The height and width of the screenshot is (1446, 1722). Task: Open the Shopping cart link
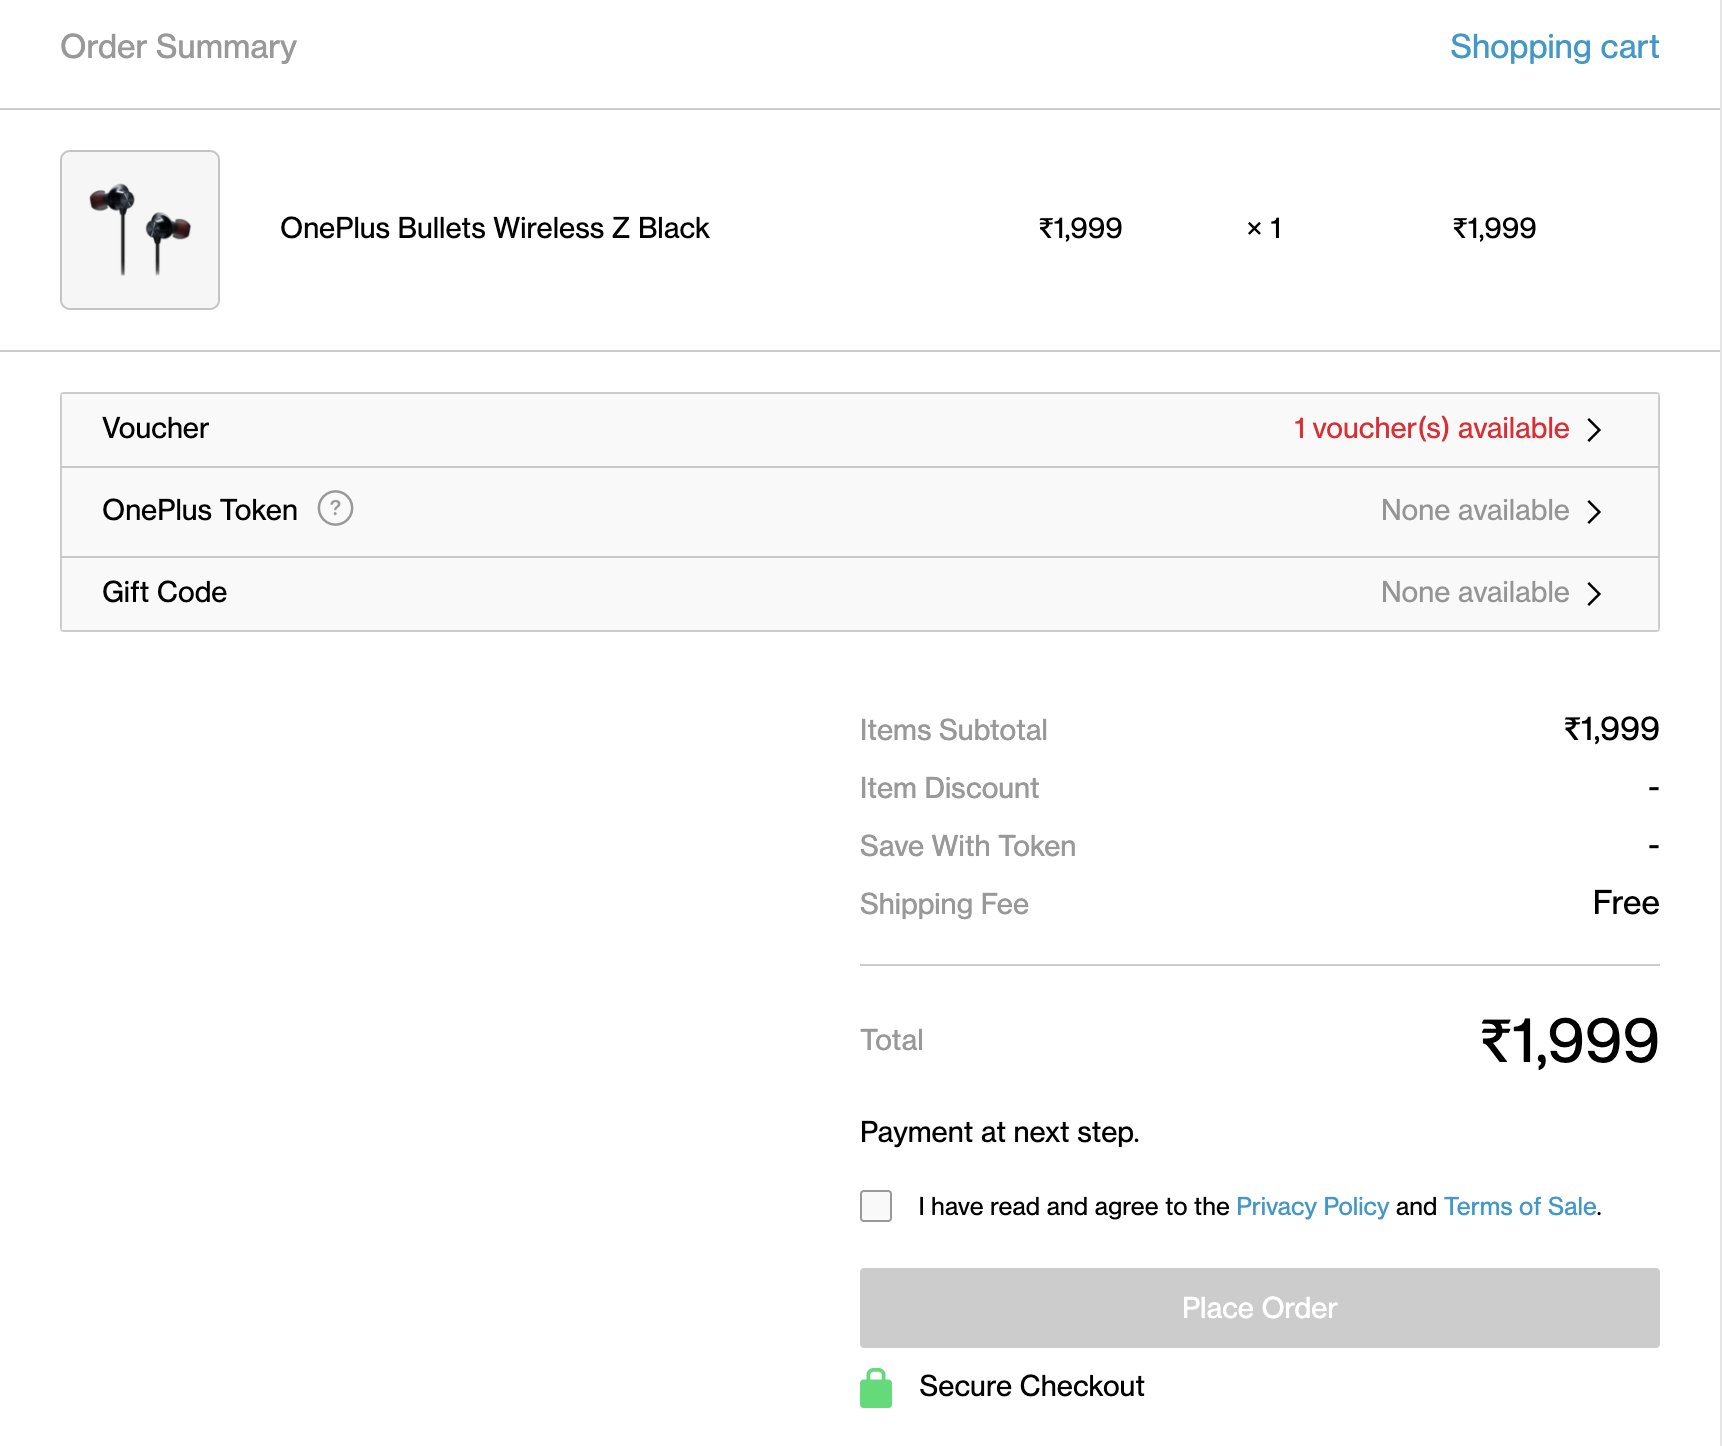click(1554, 47)
